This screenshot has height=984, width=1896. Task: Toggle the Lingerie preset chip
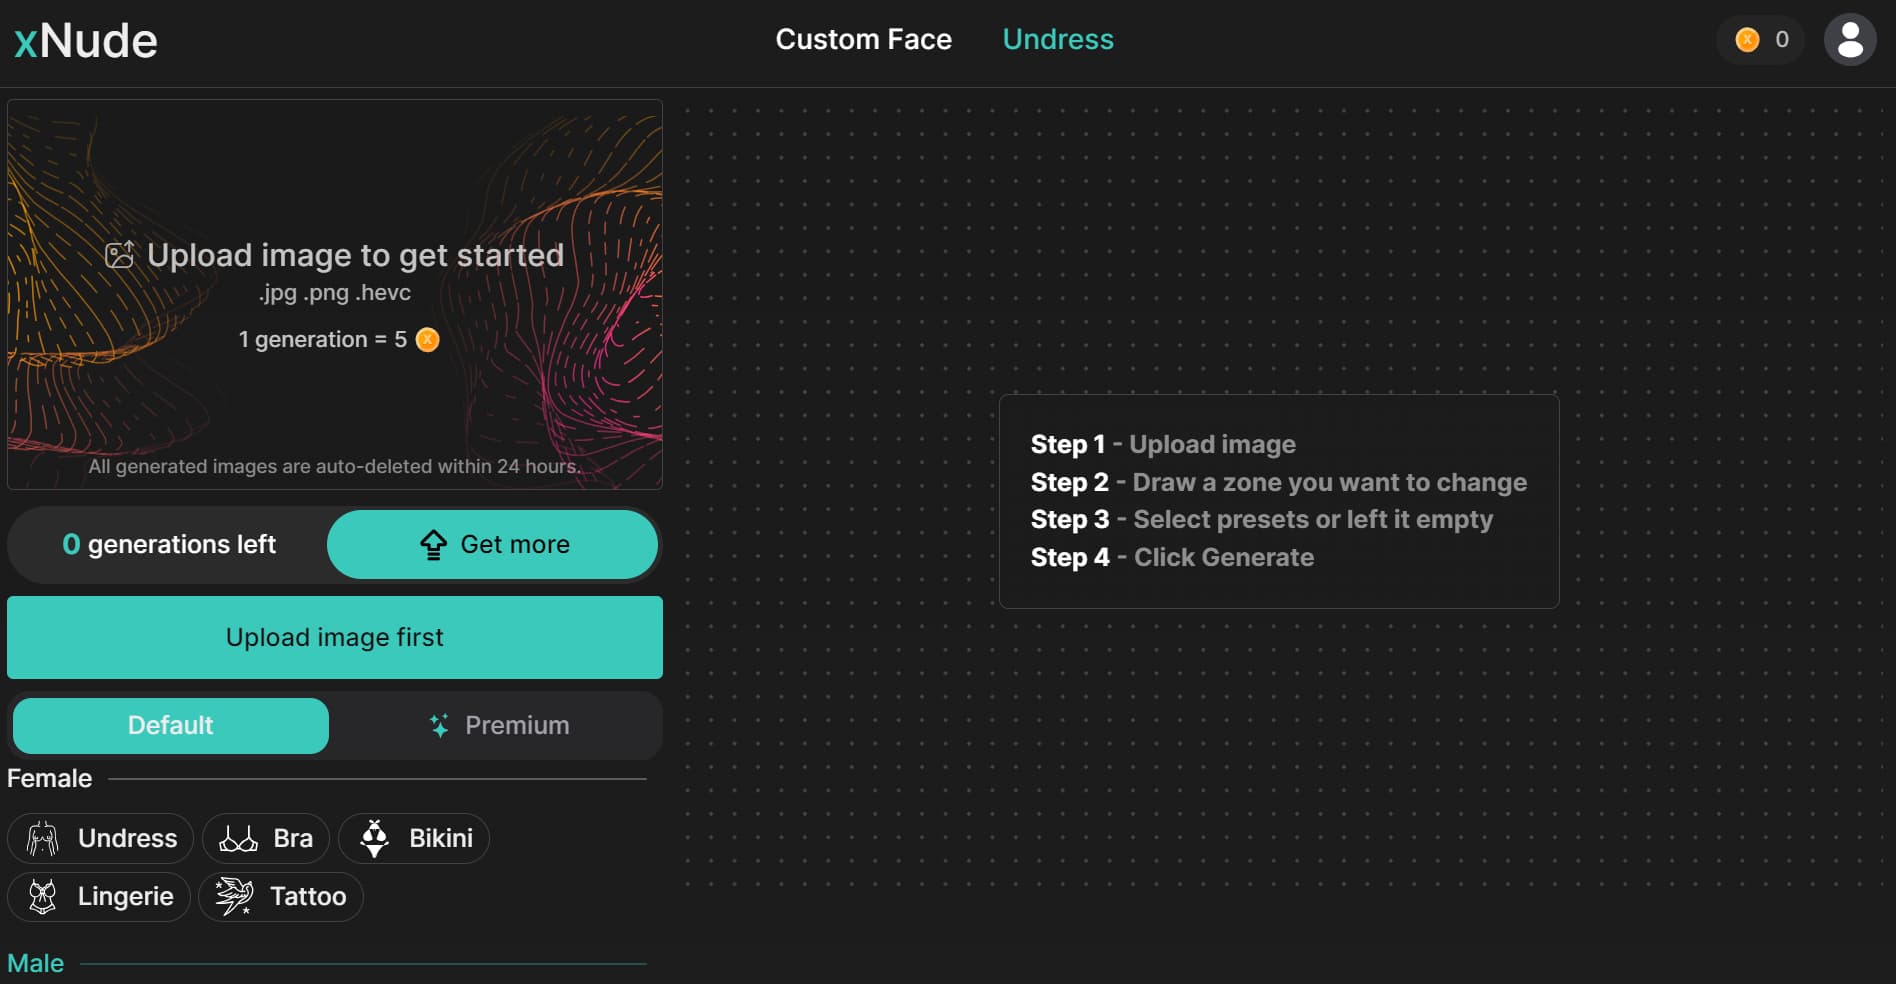(99, 897)
